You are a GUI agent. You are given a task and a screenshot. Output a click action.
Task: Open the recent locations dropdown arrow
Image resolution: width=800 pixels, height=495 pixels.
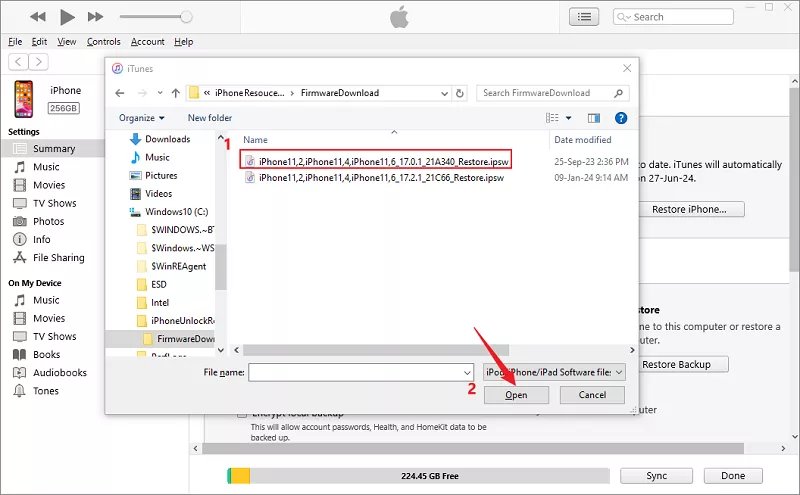pyautogui.click(x=160, y=93)
